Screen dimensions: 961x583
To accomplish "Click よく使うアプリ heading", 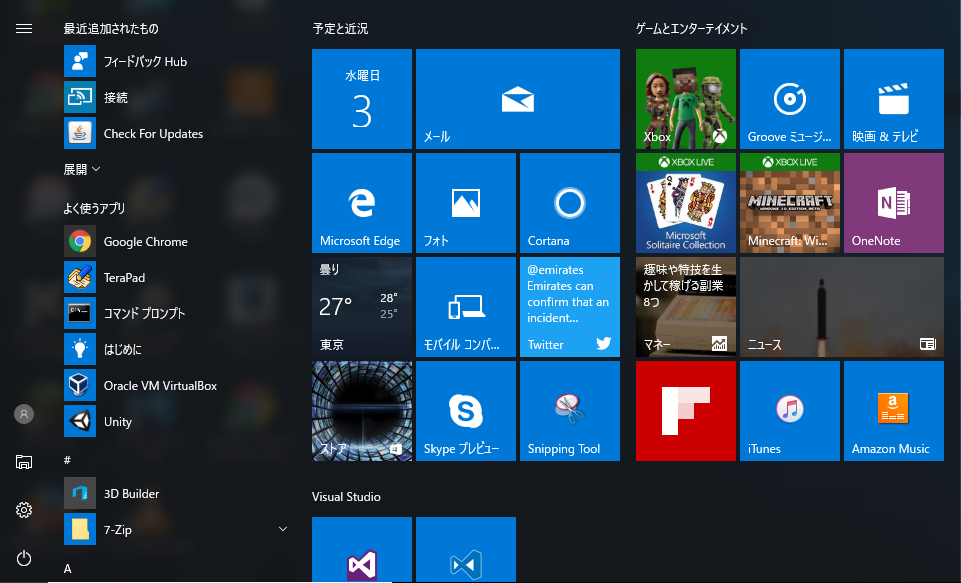I will (94, 208).
